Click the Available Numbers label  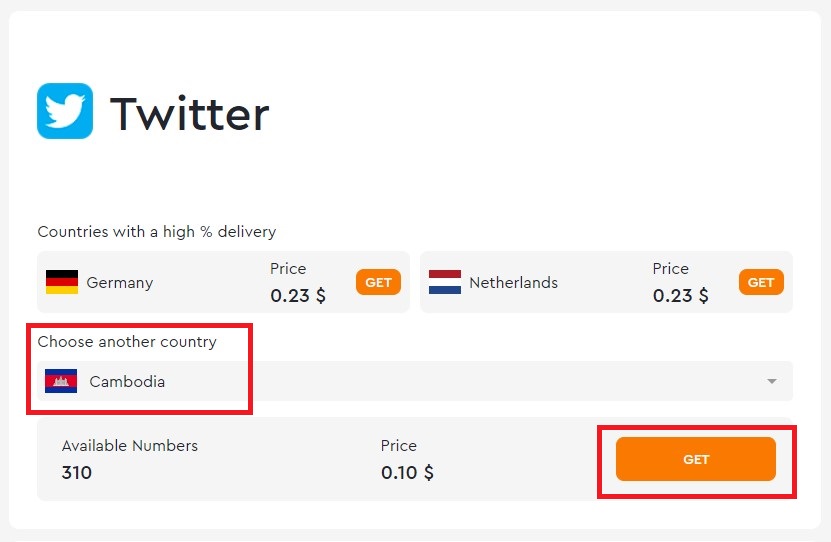click(x=130, y=446)
